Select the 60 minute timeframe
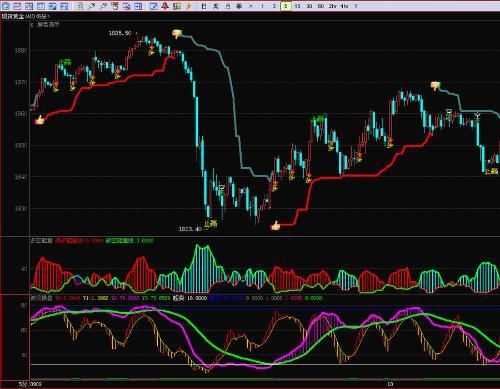500x389 pixels. click(x=321, y=6)
